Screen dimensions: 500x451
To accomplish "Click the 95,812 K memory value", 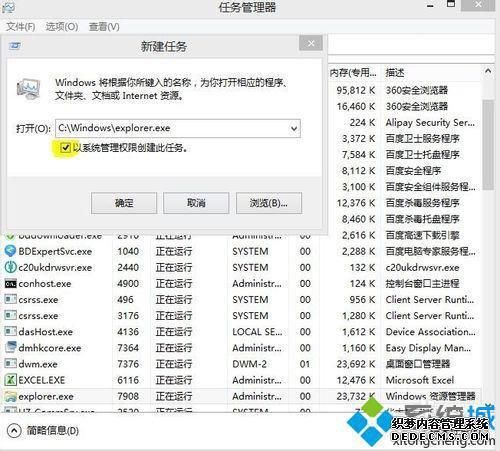I will point(356,90).
